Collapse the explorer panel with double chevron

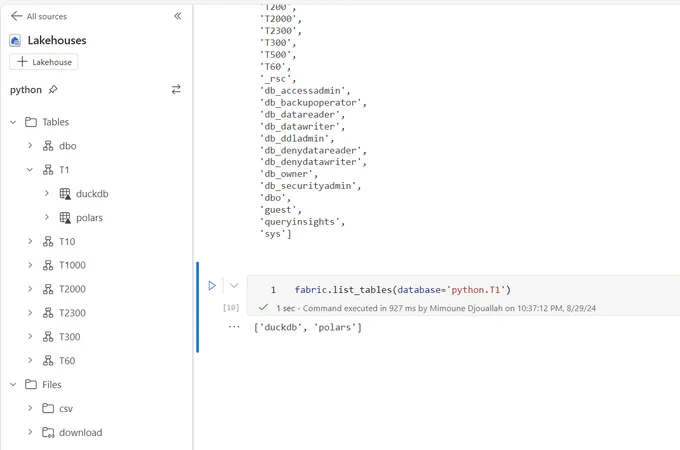click(x=178, y=16)
